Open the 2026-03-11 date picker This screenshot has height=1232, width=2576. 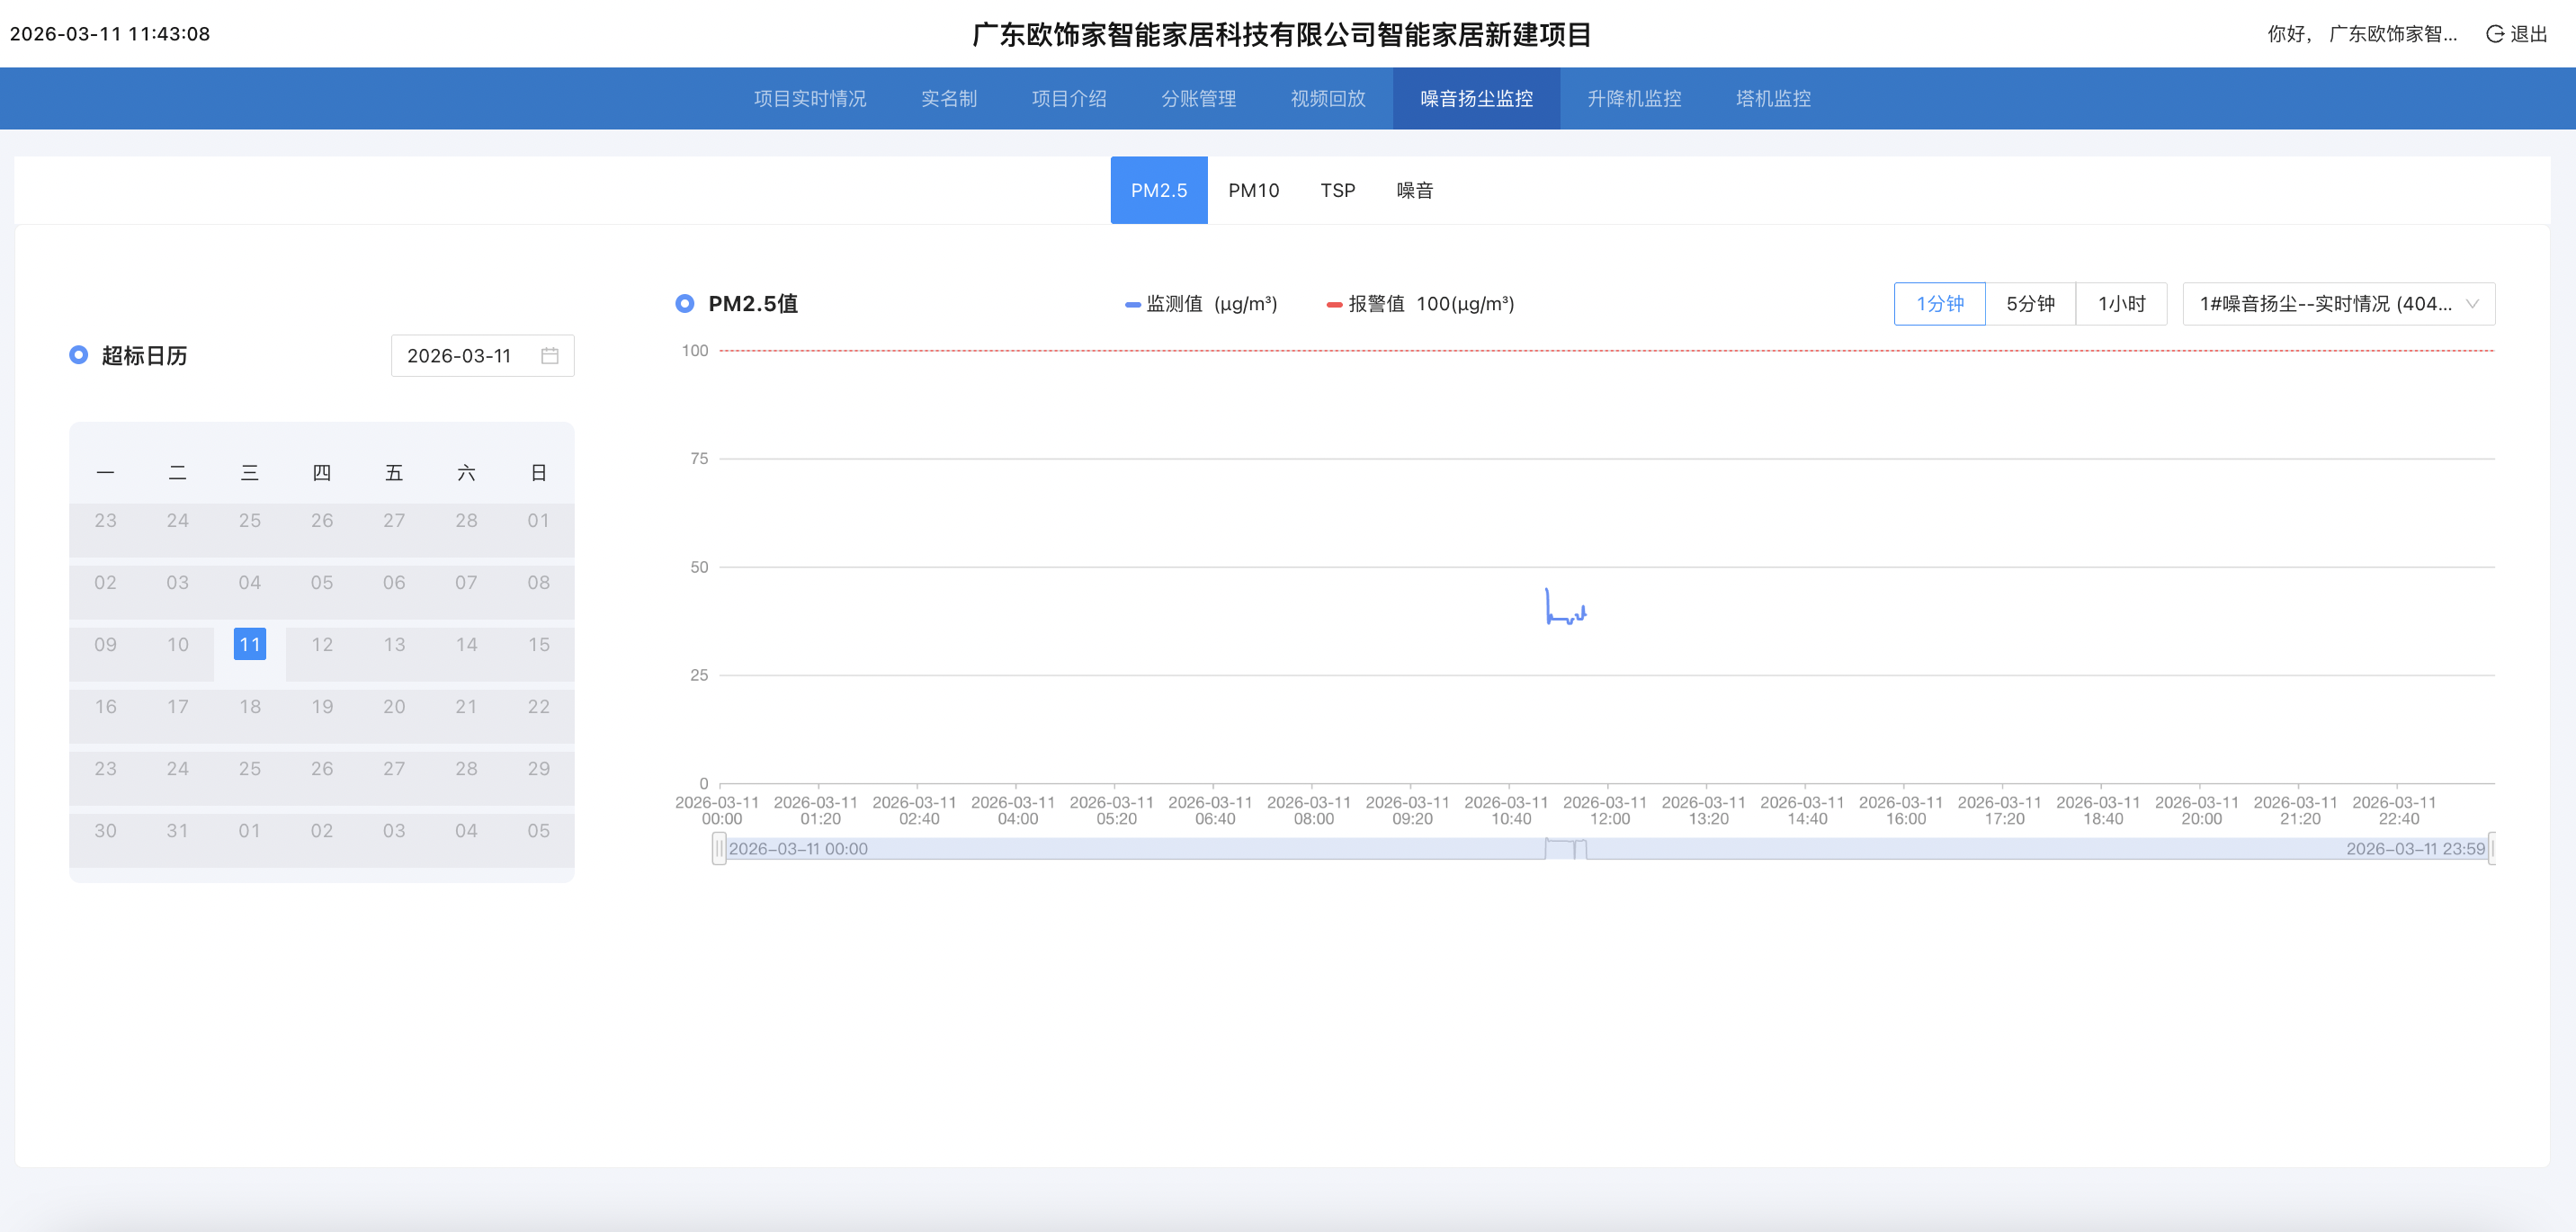coord(460,356)
